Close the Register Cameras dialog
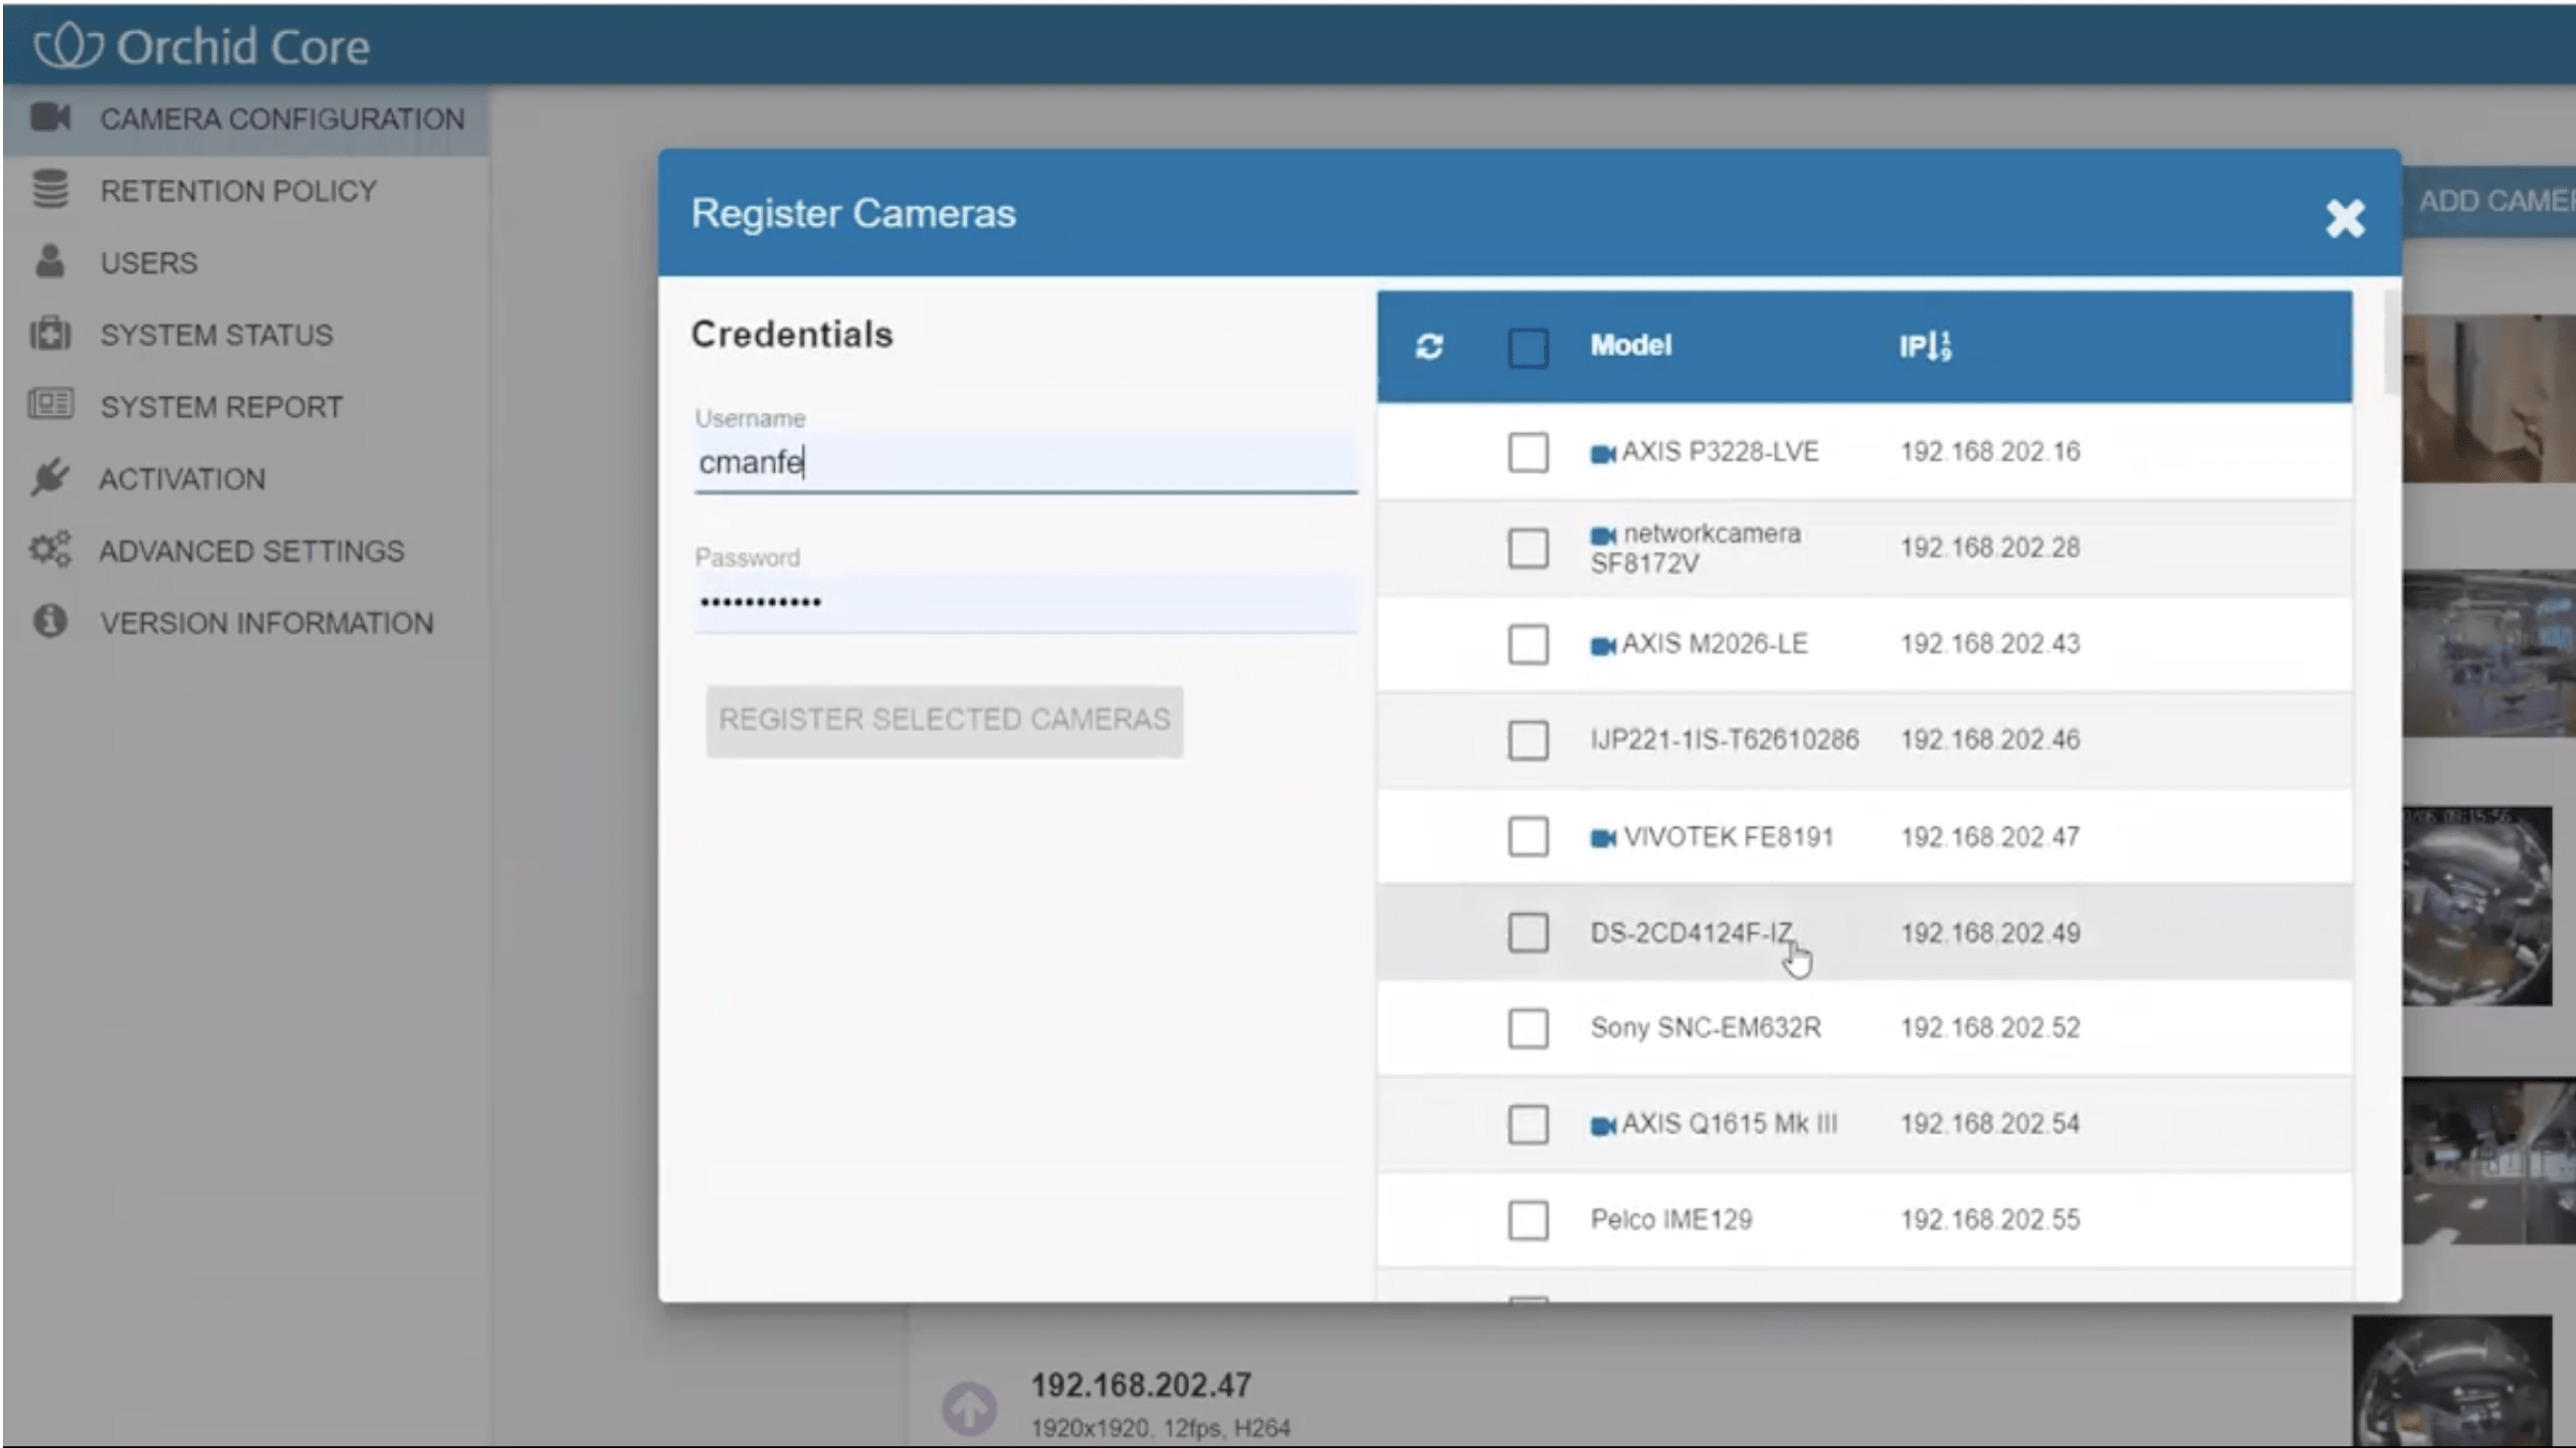The width and height of the screenshot is (2576, 1448). pyautogui.click(x=2345, y=218)
